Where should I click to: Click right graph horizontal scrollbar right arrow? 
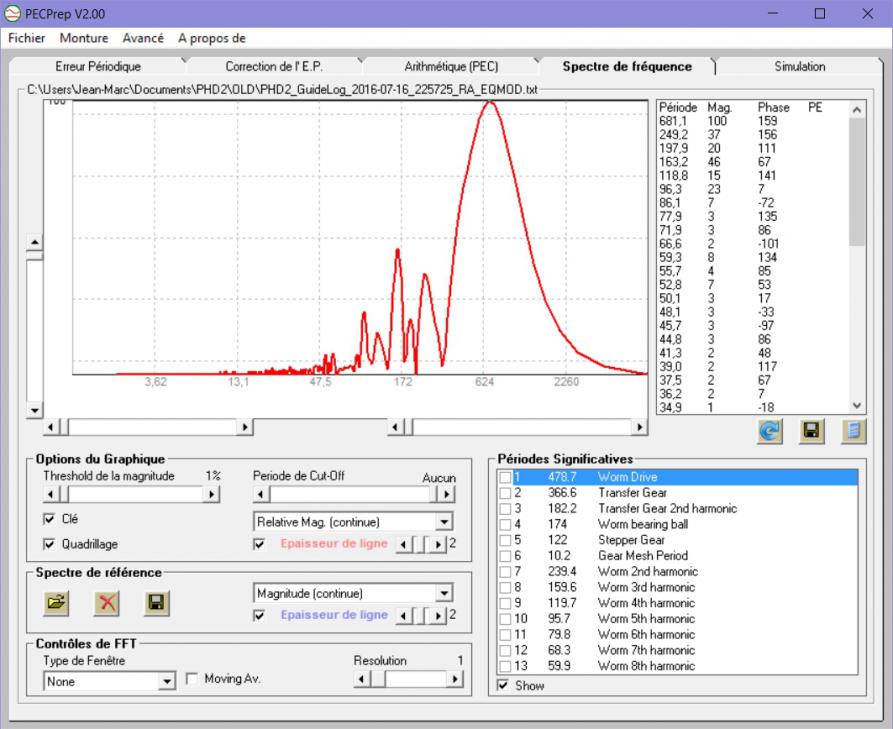[x=640, y=427]
